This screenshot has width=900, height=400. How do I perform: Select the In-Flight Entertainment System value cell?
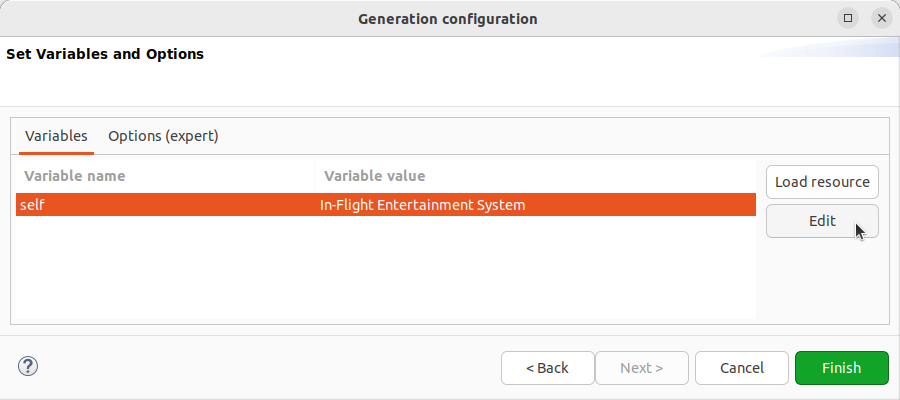click(422, 205)
